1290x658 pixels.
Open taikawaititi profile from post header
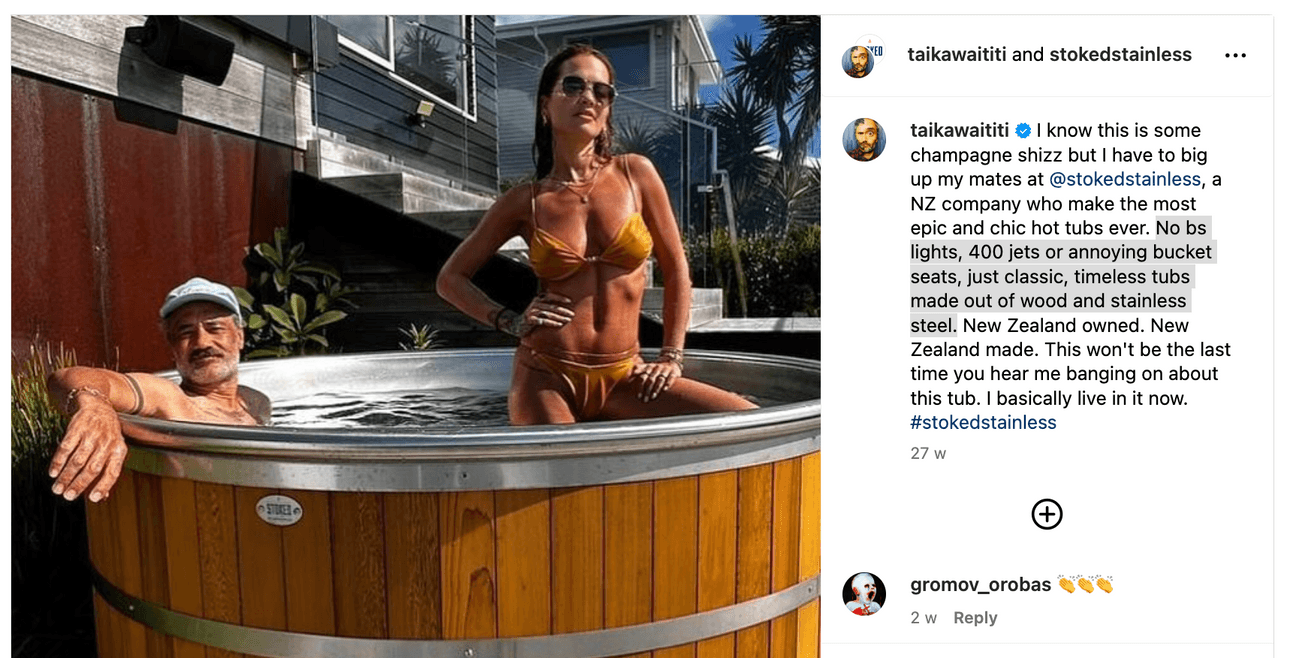(x=957, y=55)
